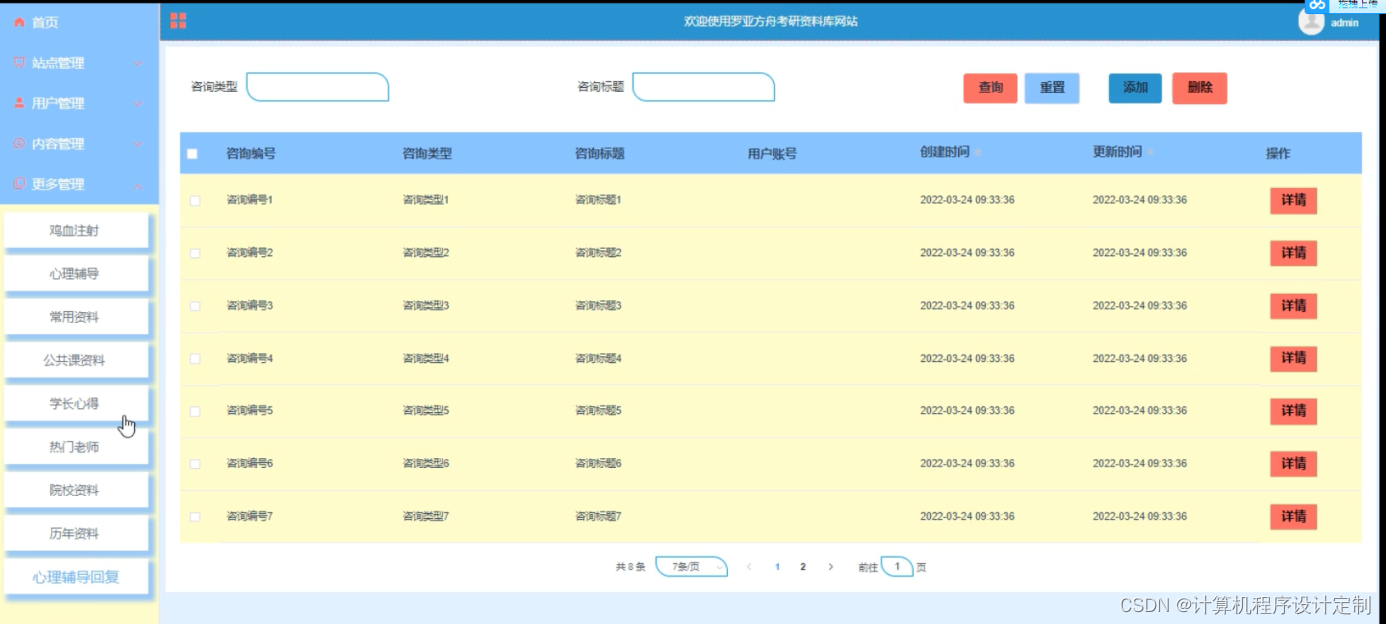Click the home icon beside 首页
1386x624 pixels.
[x=19, y=22]
